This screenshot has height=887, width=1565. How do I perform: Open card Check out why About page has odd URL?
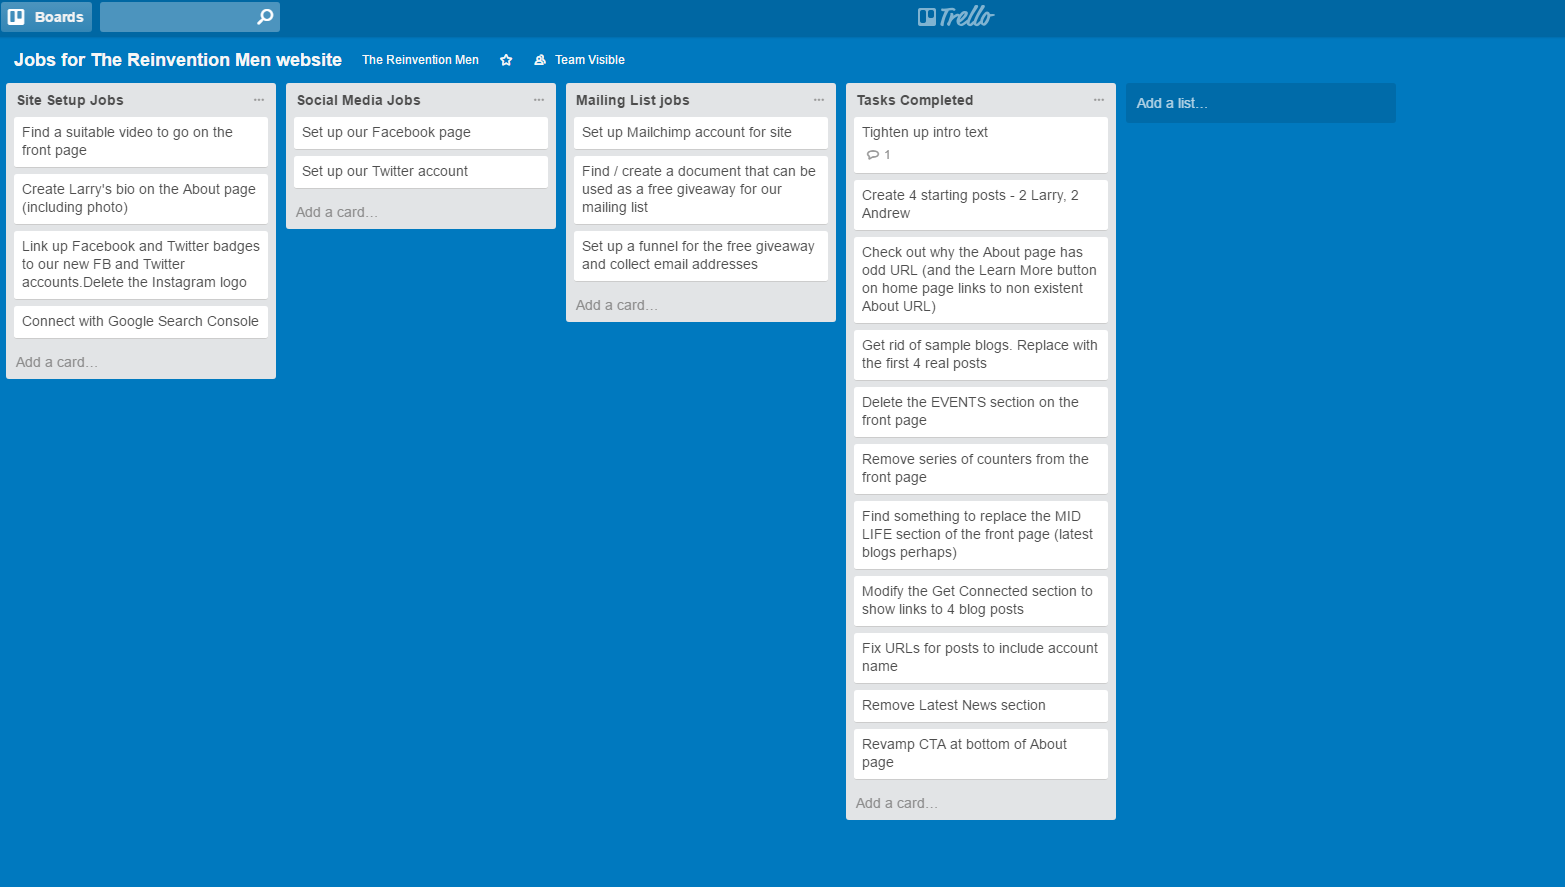click(x=981, y=279)
